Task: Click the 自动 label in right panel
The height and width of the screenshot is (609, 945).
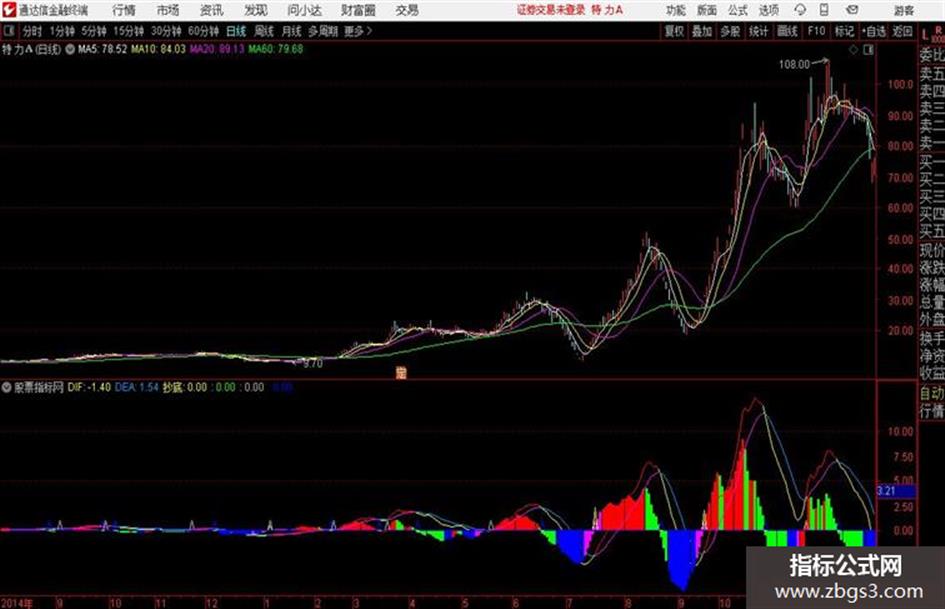Action: 932,393
